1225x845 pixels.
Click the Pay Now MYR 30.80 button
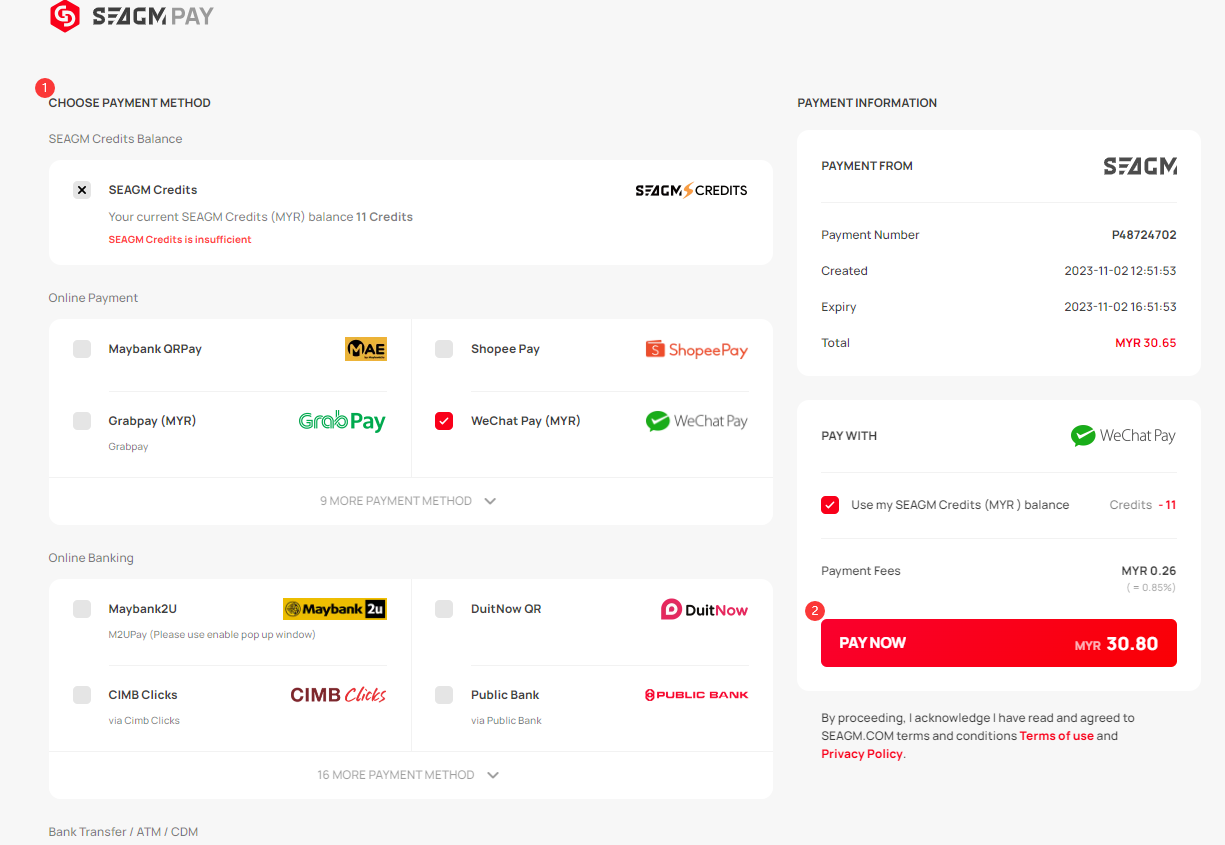coord(999,643)
